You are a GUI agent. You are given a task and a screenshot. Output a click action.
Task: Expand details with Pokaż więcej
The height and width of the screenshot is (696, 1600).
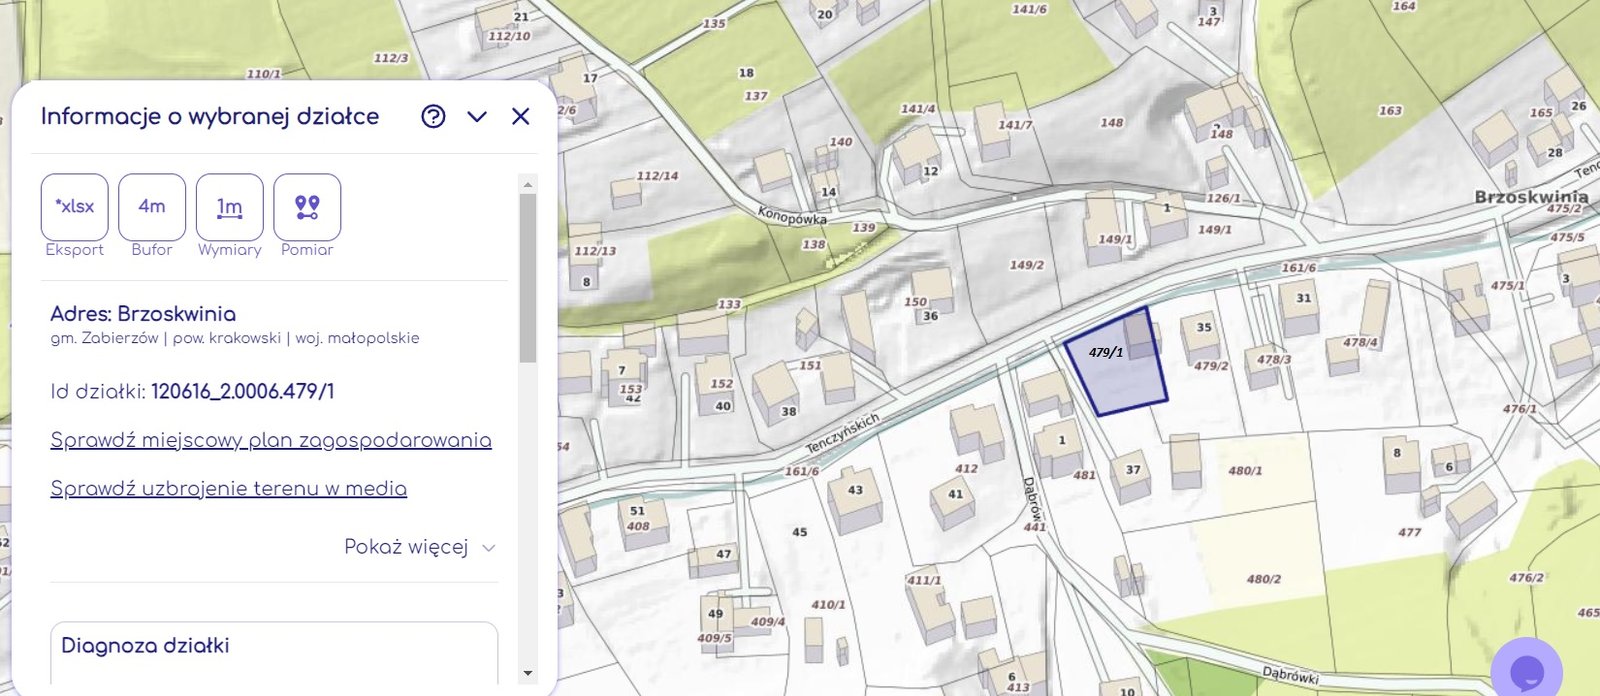pos(406,547)
